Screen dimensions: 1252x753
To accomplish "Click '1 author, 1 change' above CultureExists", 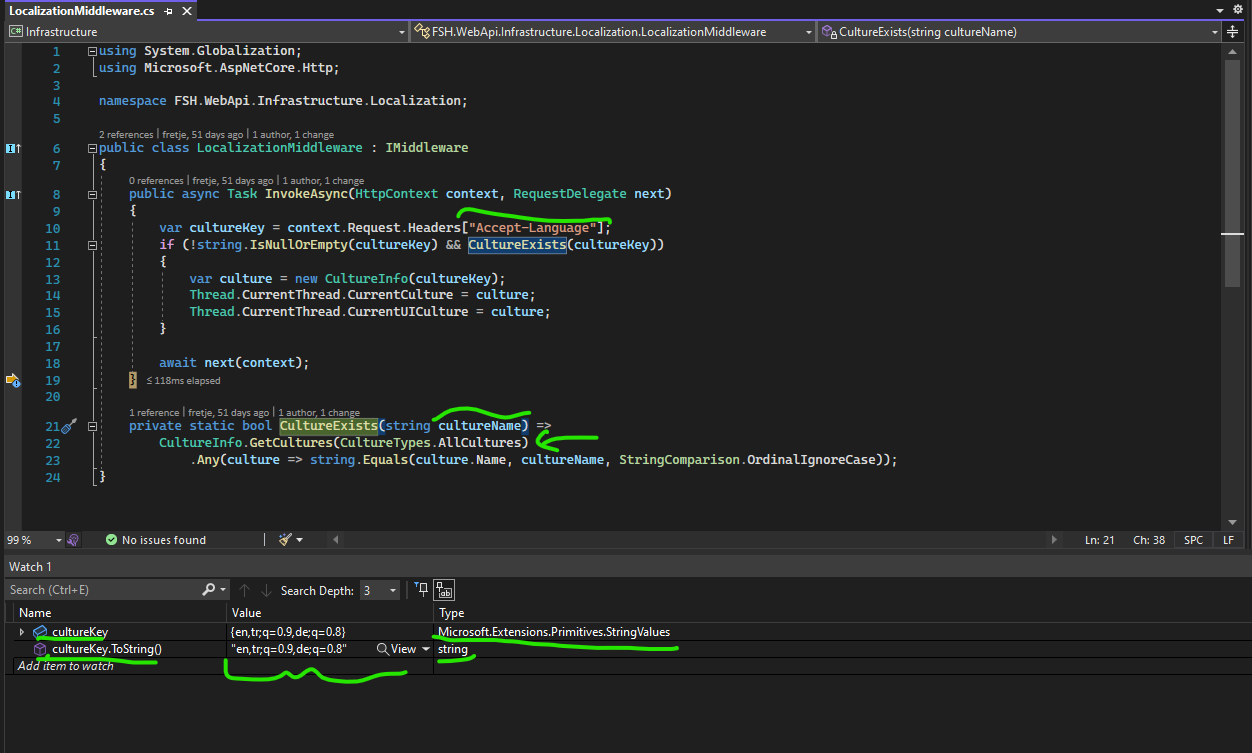I will coord(317,412).
